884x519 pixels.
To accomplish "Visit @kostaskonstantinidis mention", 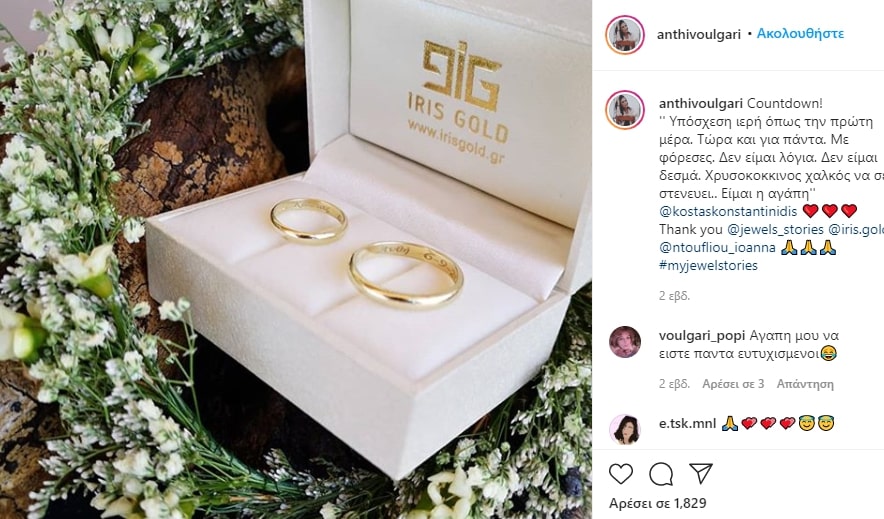I will pyautogui.click(x=728, y=211).
